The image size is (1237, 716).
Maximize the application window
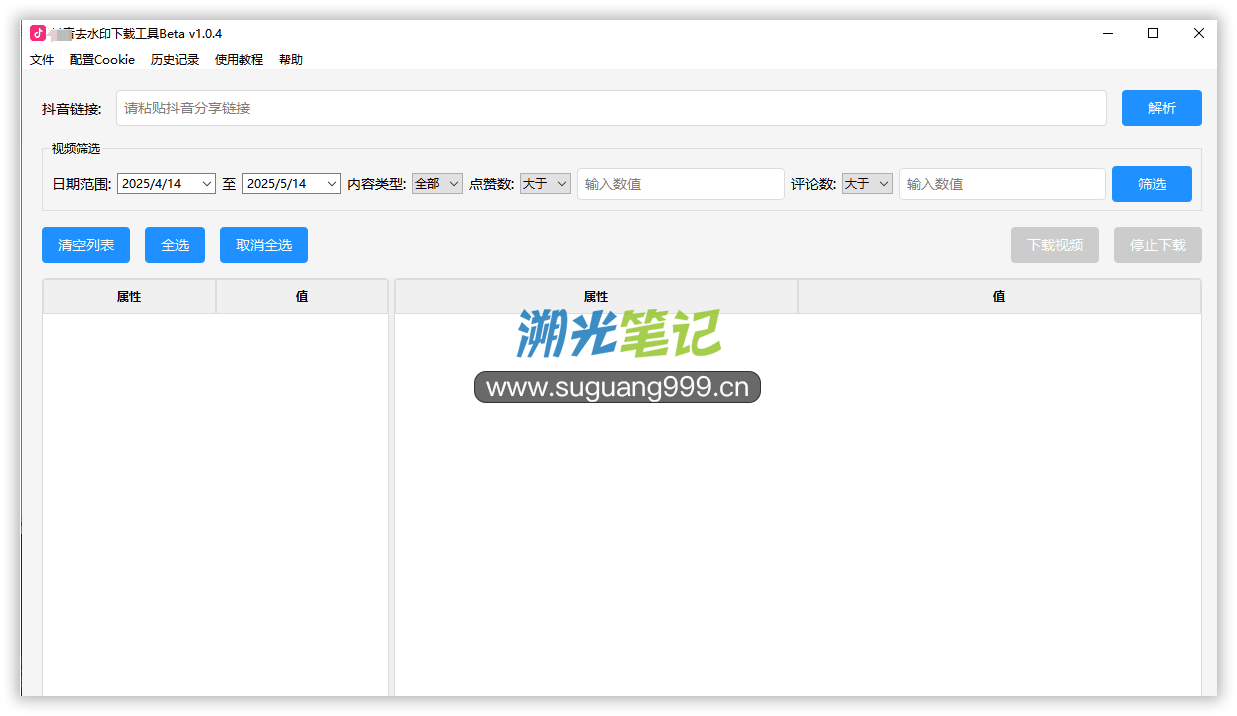[1153, 33]
